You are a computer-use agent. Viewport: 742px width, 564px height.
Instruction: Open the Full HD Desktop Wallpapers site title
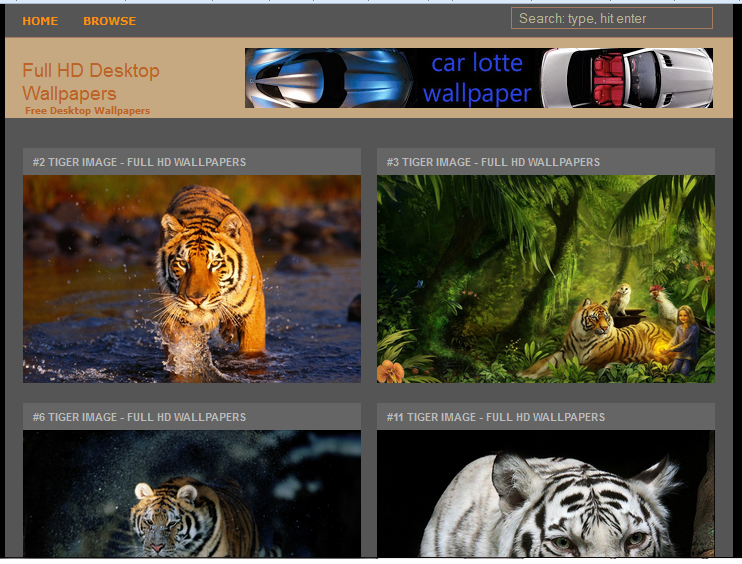pos(91,82)
